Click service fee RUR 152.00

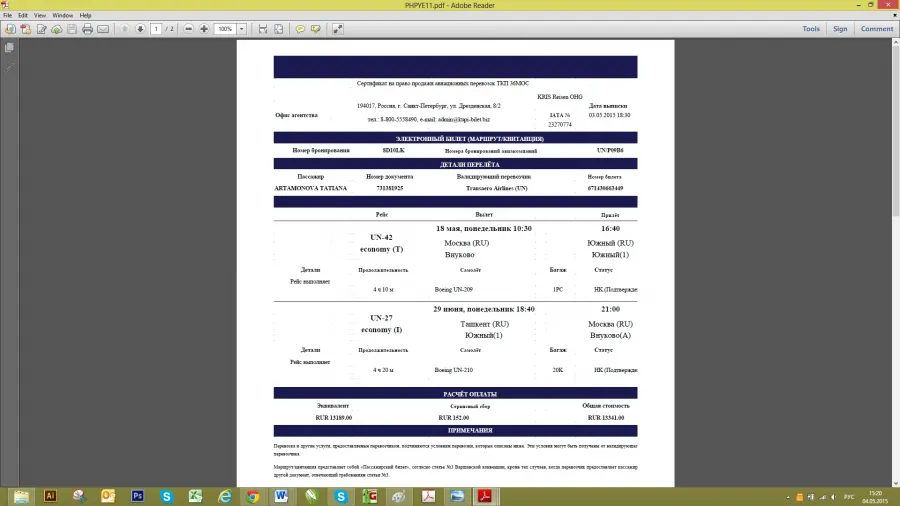pyautogui.click(x=453, y=418)
